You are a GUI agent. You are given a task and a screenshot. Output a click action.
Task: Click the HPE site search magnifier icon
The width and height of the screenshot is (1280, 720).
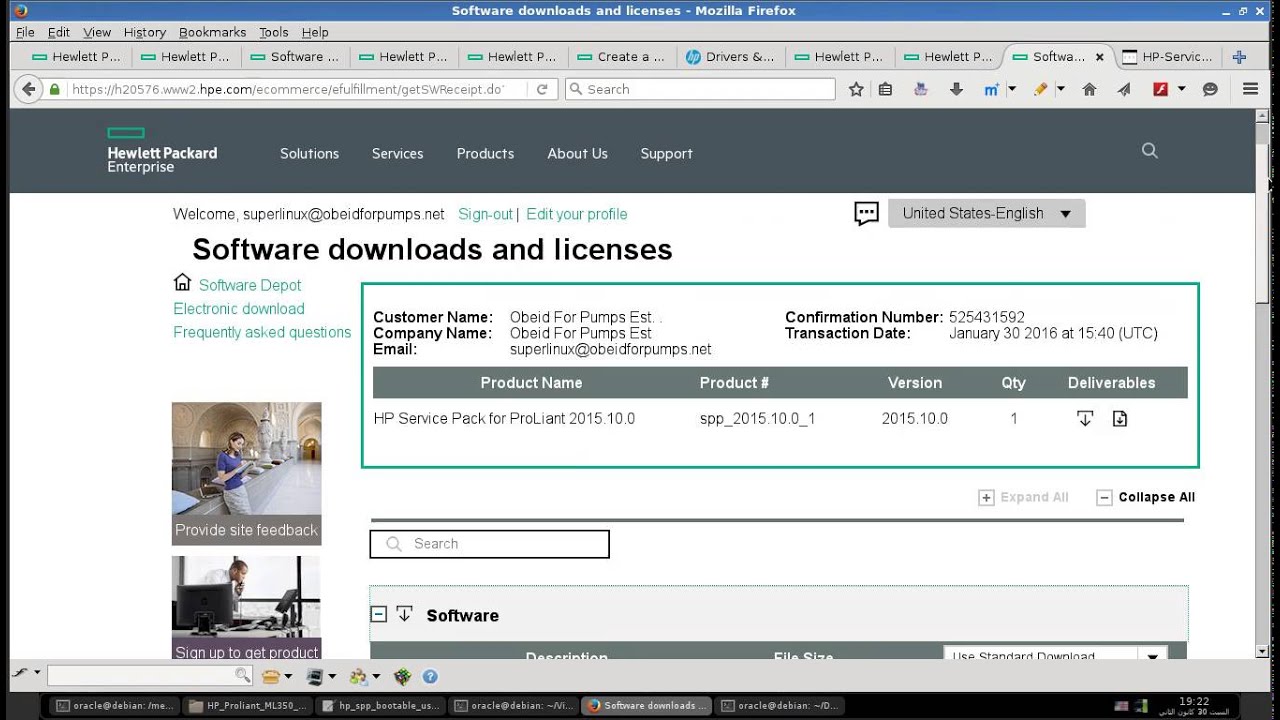(x=1150, y=151)
